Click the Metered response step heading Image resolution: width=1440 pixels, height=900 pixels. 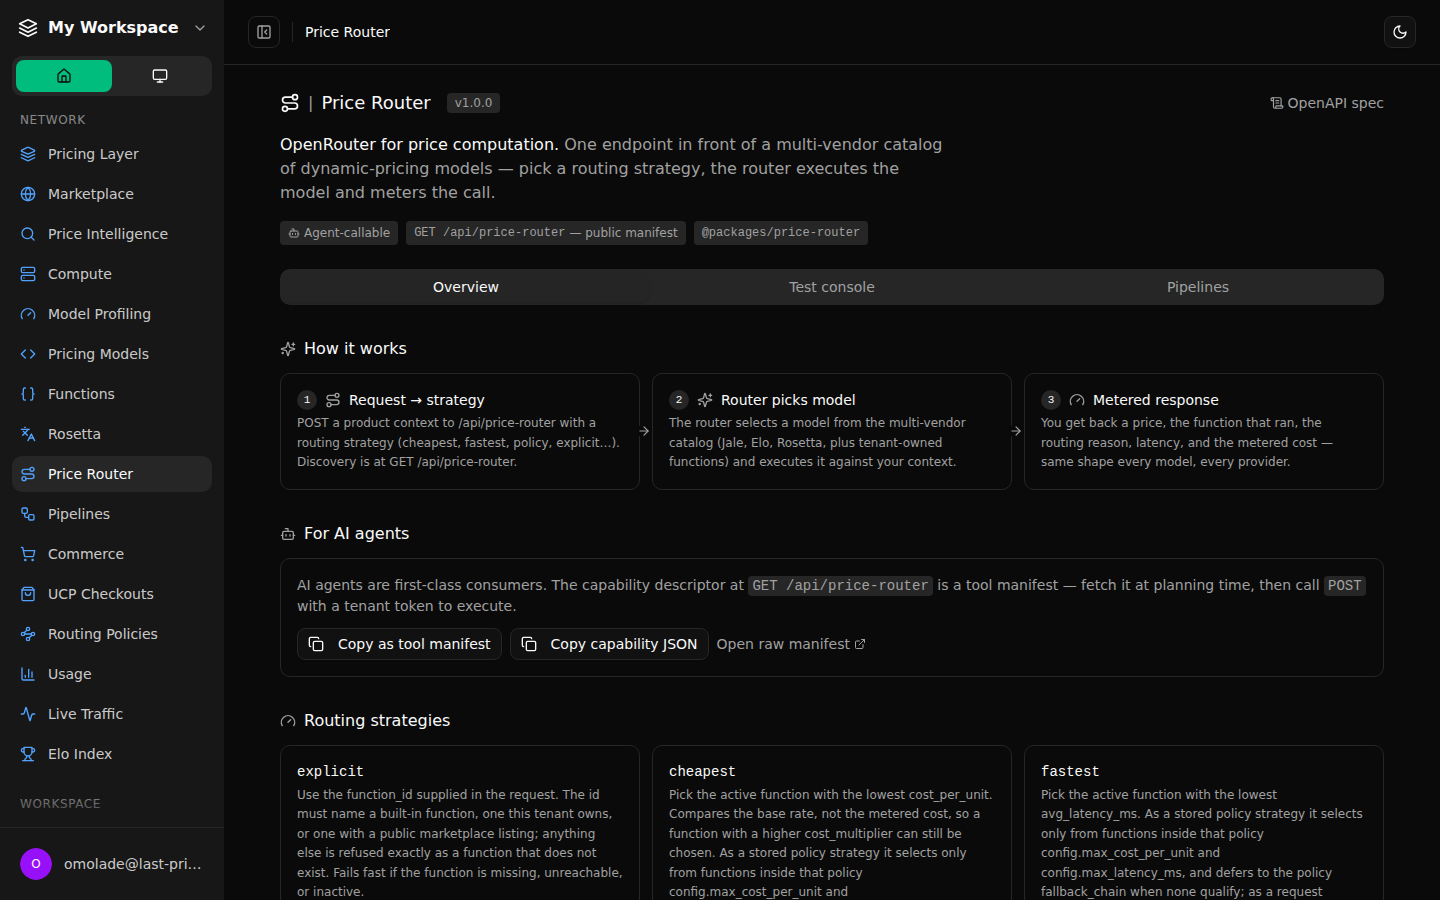coord(1156,400)
